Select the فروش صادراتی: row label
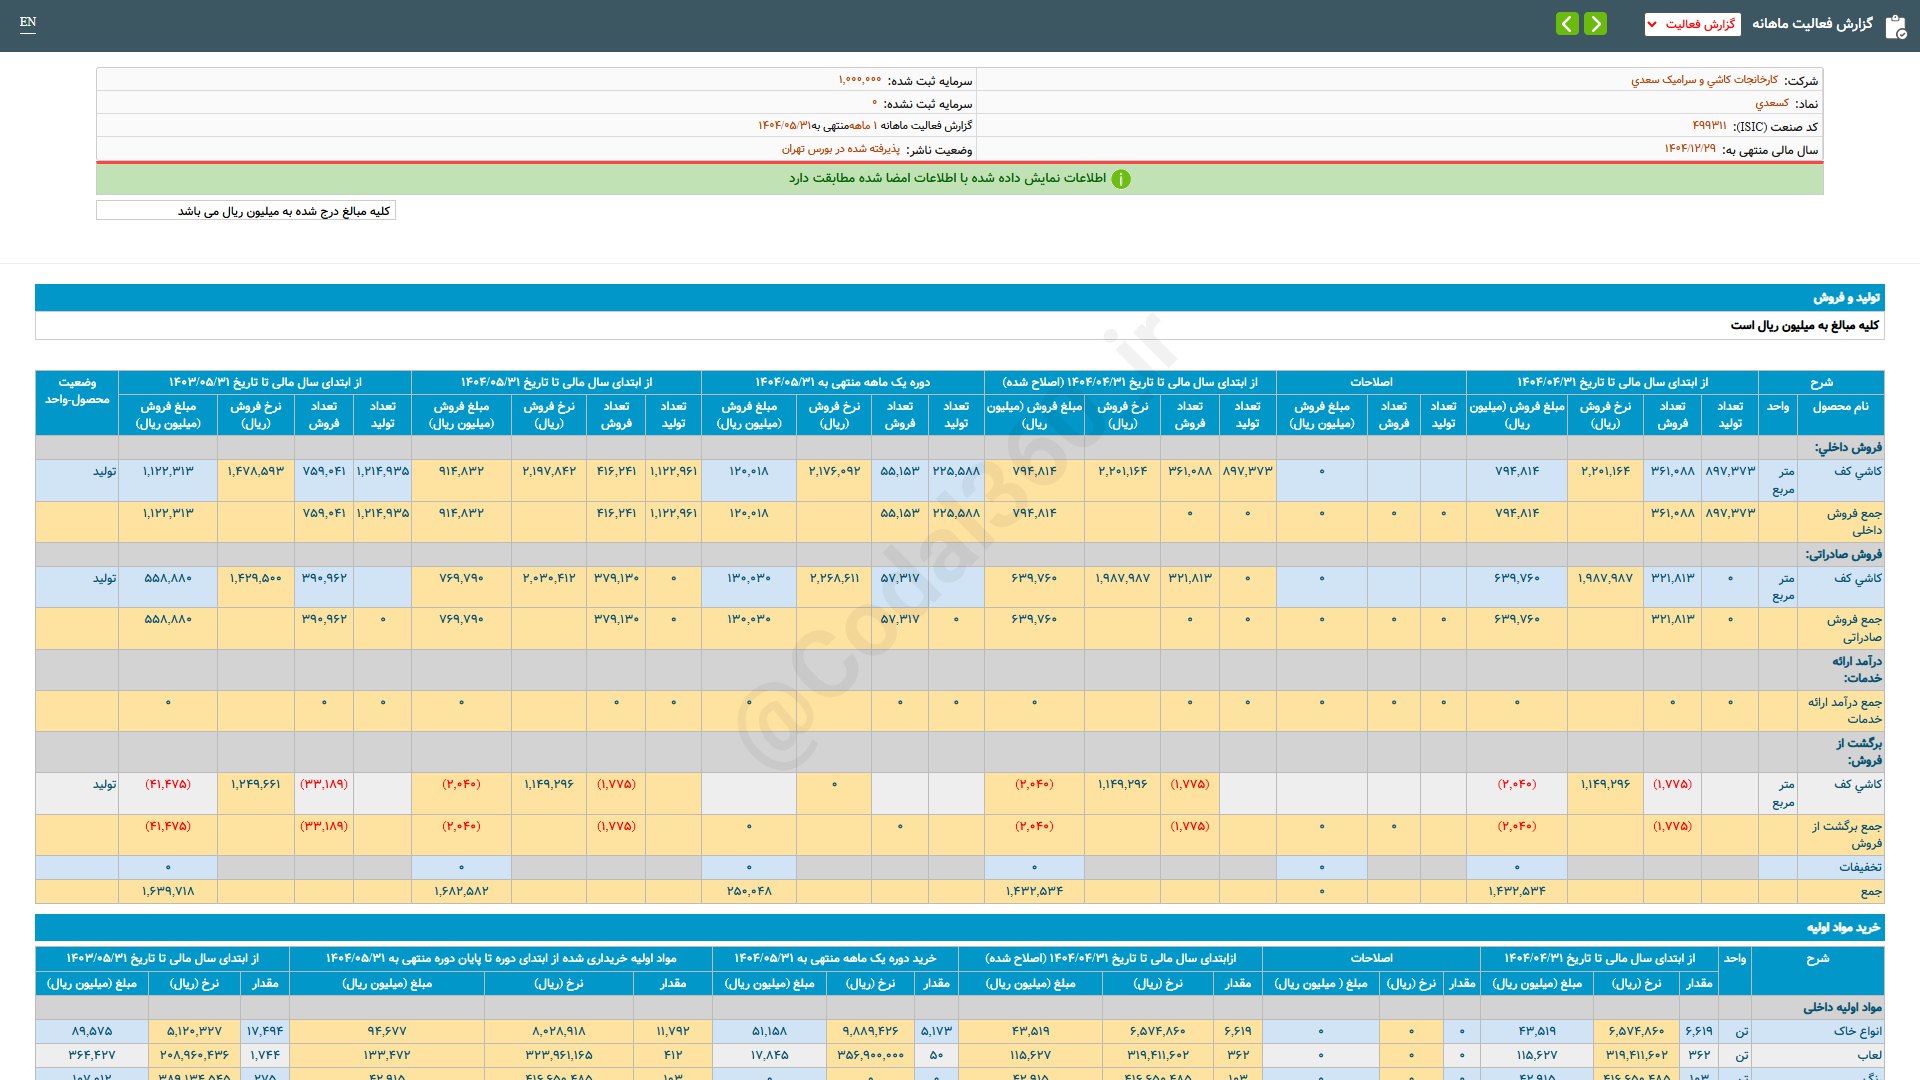 tap(1843, 555)
